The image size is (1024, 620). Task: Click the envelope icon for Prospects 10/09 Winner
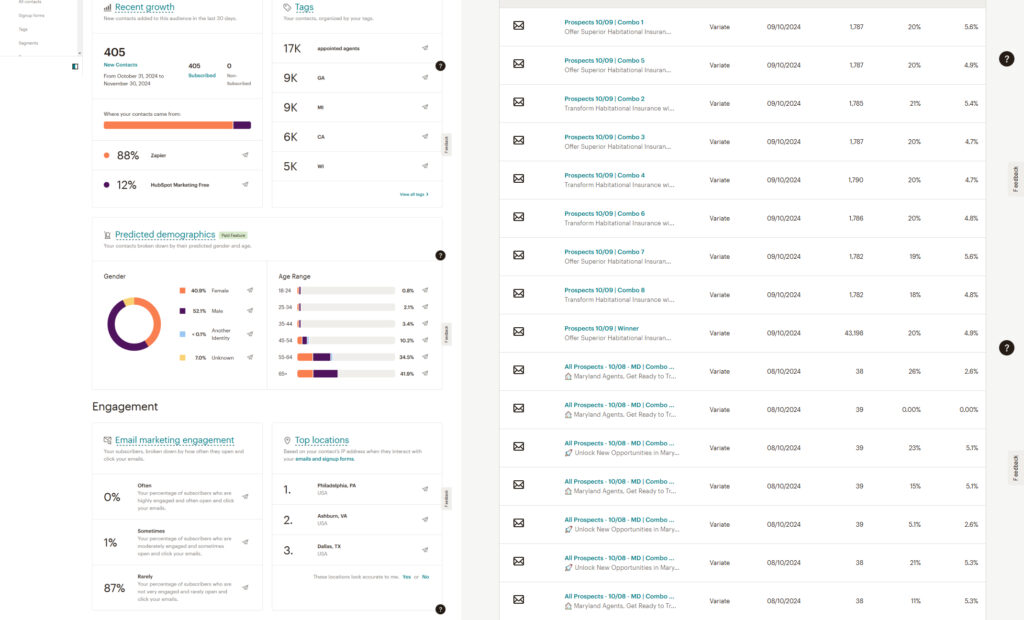[x=519, y=332]
